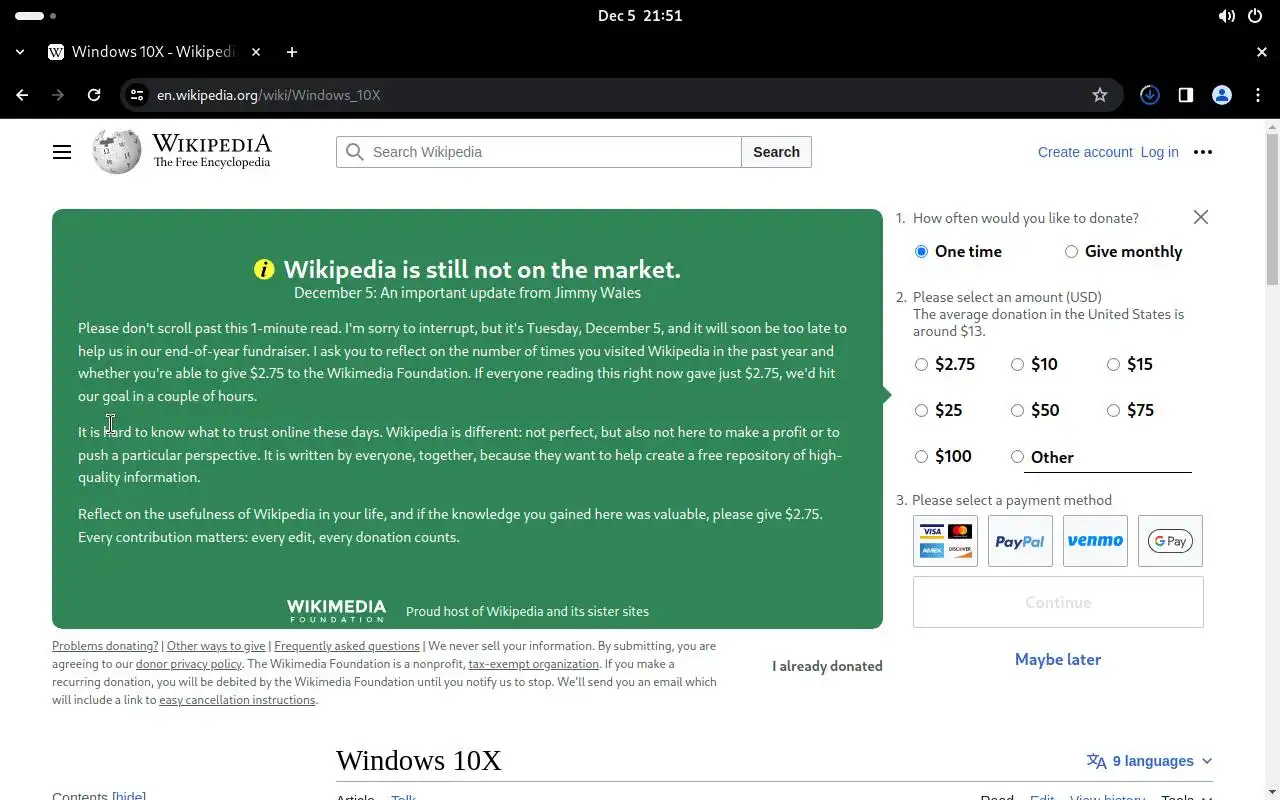Open the donor privacy policy link
The image size is (1280, 800).
click(189, 664)
